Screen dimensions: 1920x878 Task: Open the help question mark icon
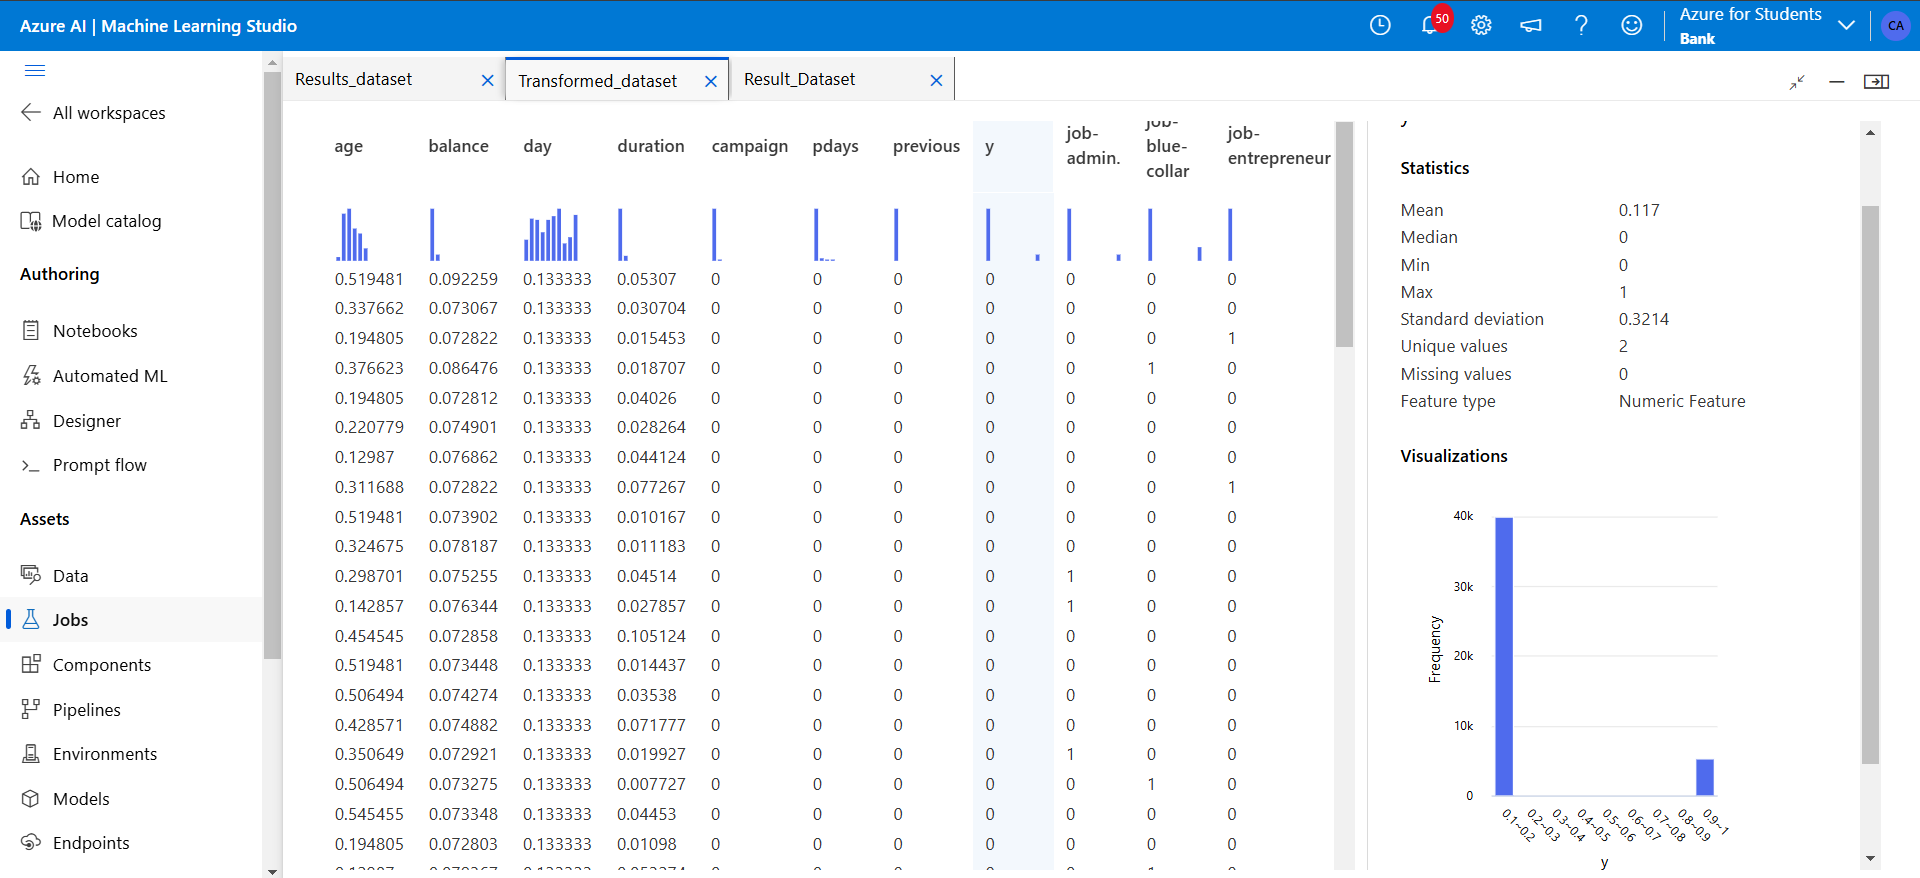(x=1581, y=25)
